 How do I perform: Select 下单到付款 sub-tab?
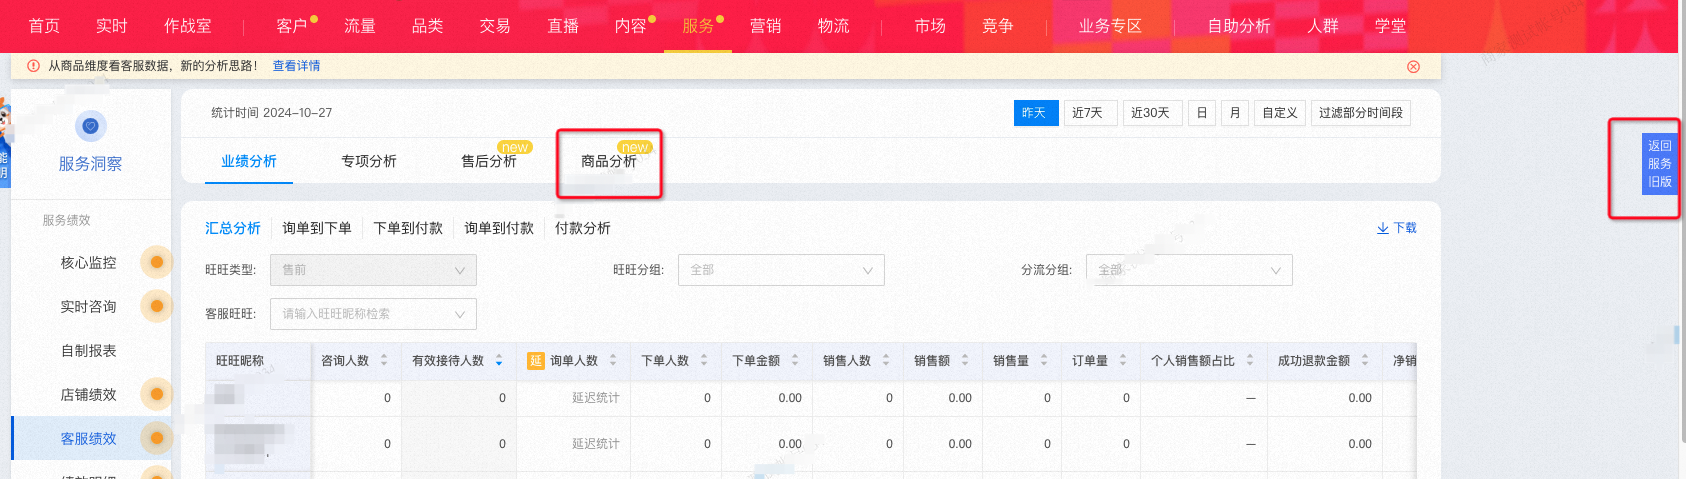(x=408, y=228)
